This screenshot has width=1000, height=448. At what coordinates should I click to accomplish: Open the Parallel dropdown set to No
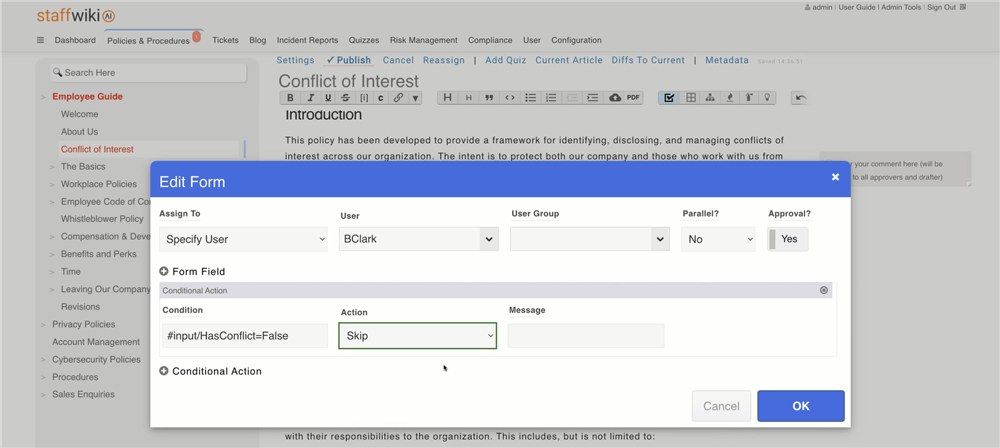coord(718,239)
